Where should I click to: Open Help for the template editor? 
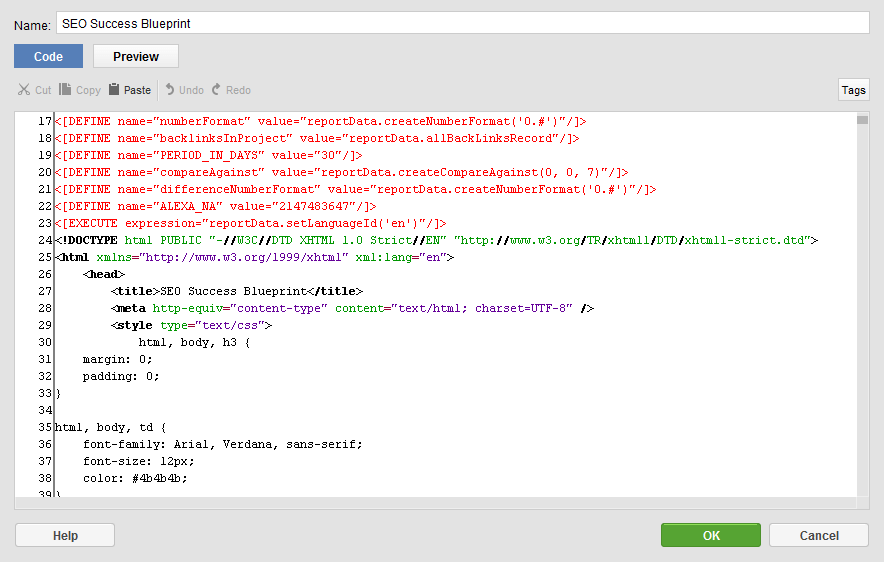click(65, 535)
